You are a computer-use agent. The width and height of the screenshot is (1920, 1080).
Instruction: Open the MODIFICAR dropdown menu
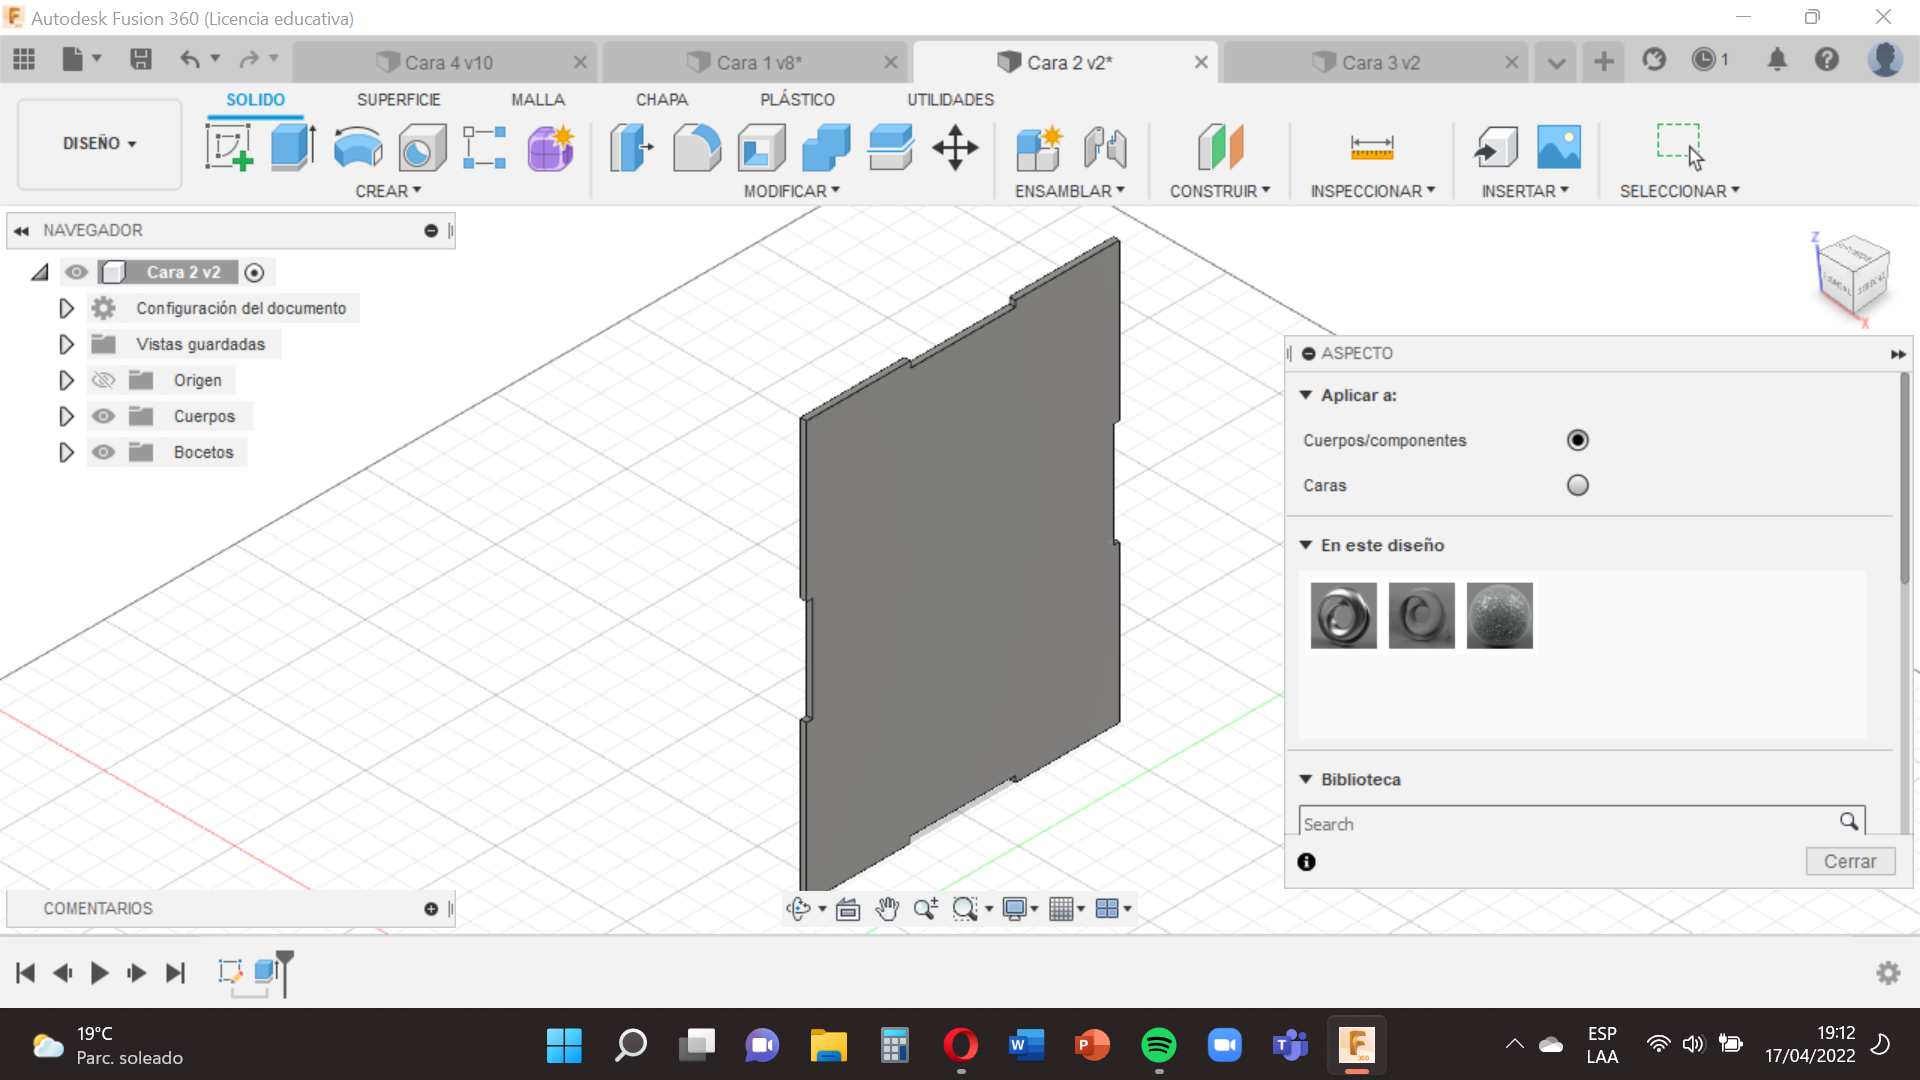click(791, 191)
